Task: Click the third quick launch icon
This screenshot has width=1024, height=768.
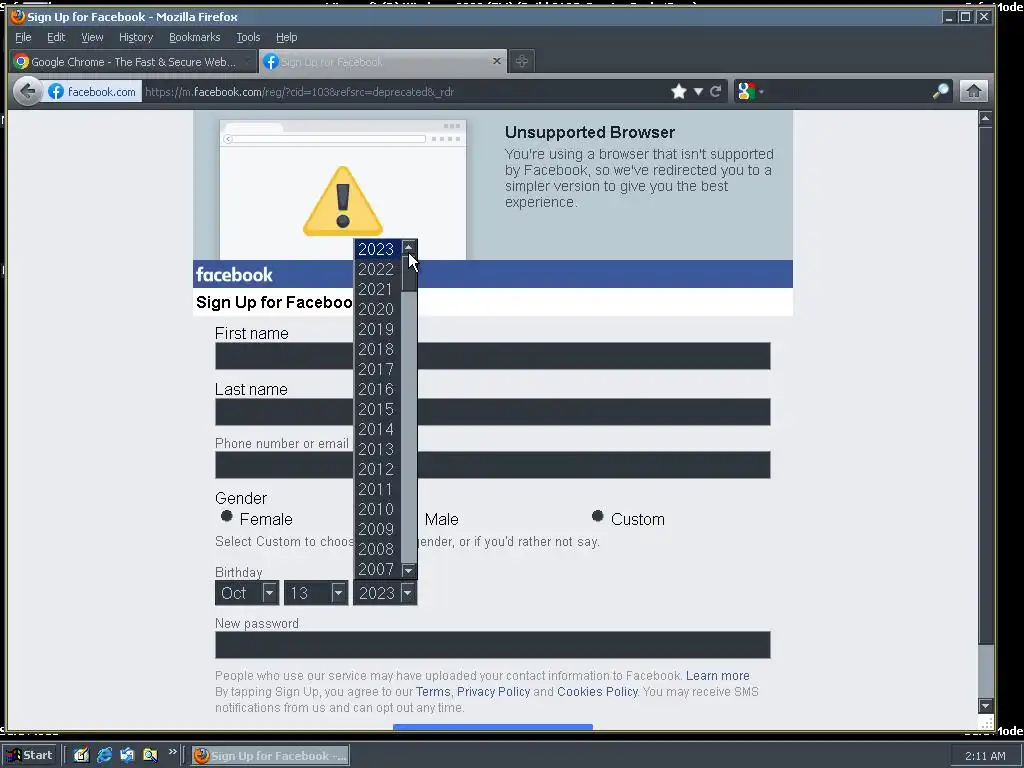Action: pyautogui.click(x=127, y=755)
